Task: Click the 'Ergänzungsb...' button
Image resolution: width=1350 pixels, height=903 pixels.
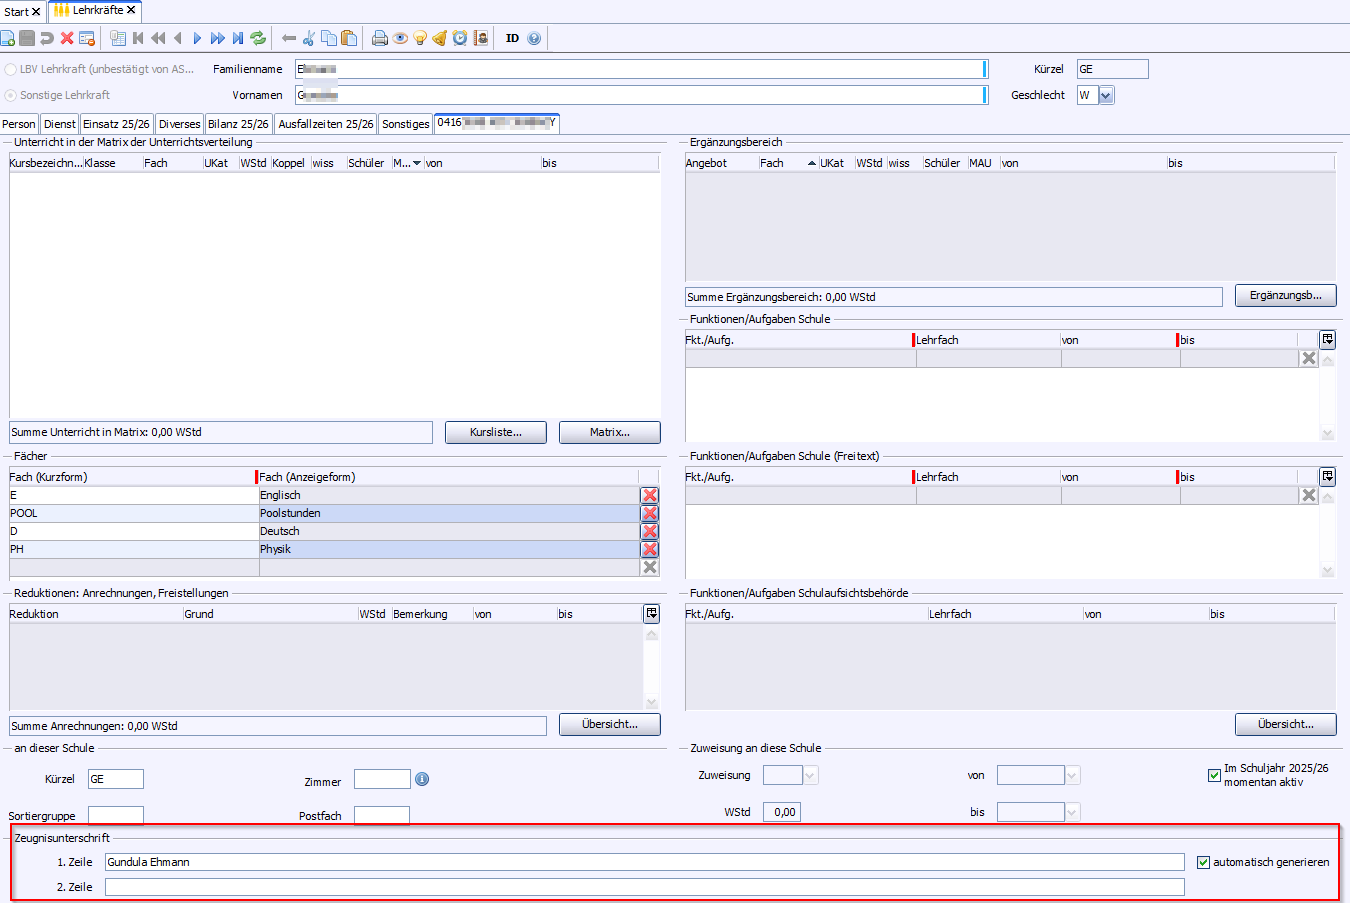Action: (1285, 295)
